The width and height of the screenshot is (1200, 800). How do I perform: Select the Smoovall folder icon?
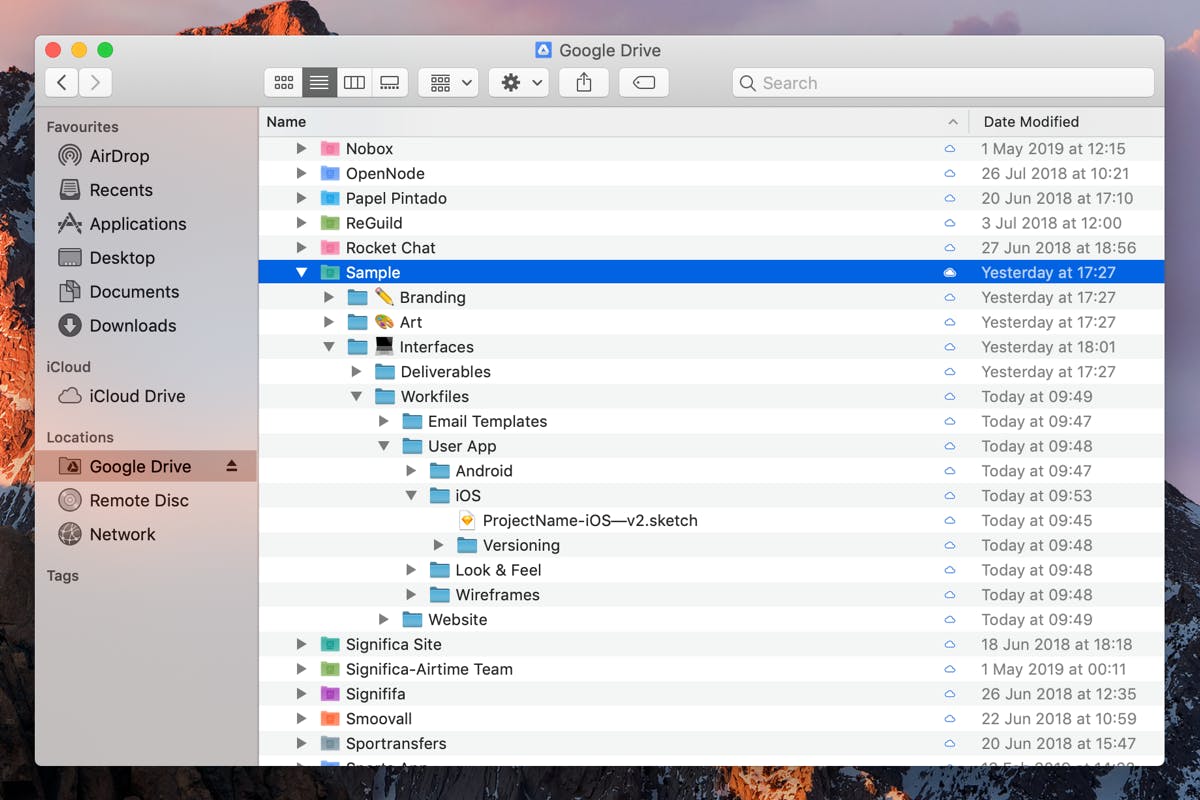pyautogui.click(x=330, y=719)
